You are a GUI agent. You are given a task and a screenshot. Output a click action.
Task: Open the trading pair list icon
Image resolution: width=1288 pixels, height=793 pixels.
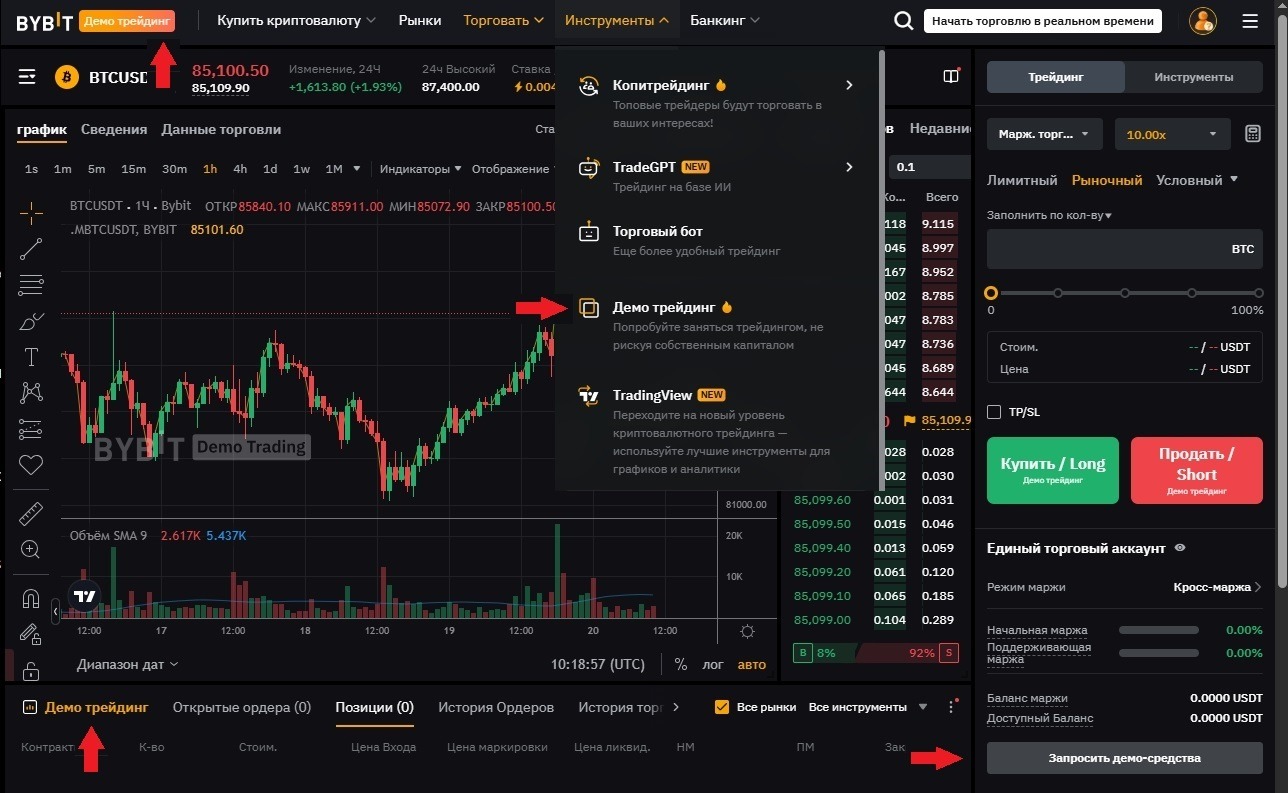pos(27,77)
